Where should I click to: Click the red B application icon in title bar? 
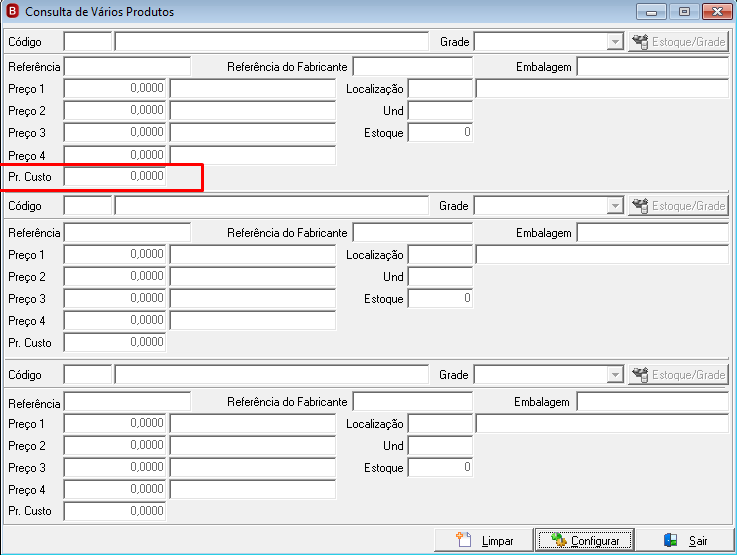coord(12,11)
